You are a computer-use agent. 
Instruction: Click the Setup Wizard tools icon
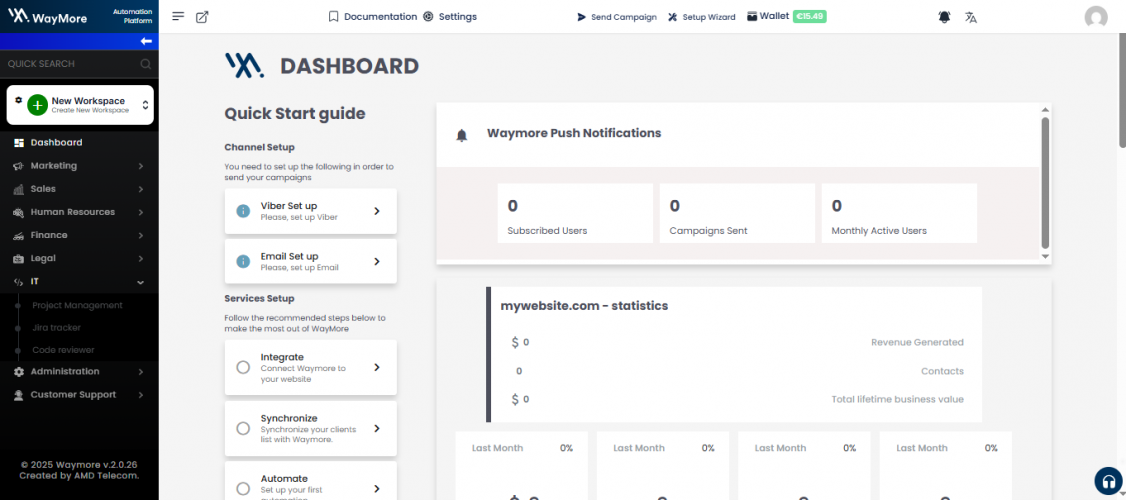coord(673,17)
